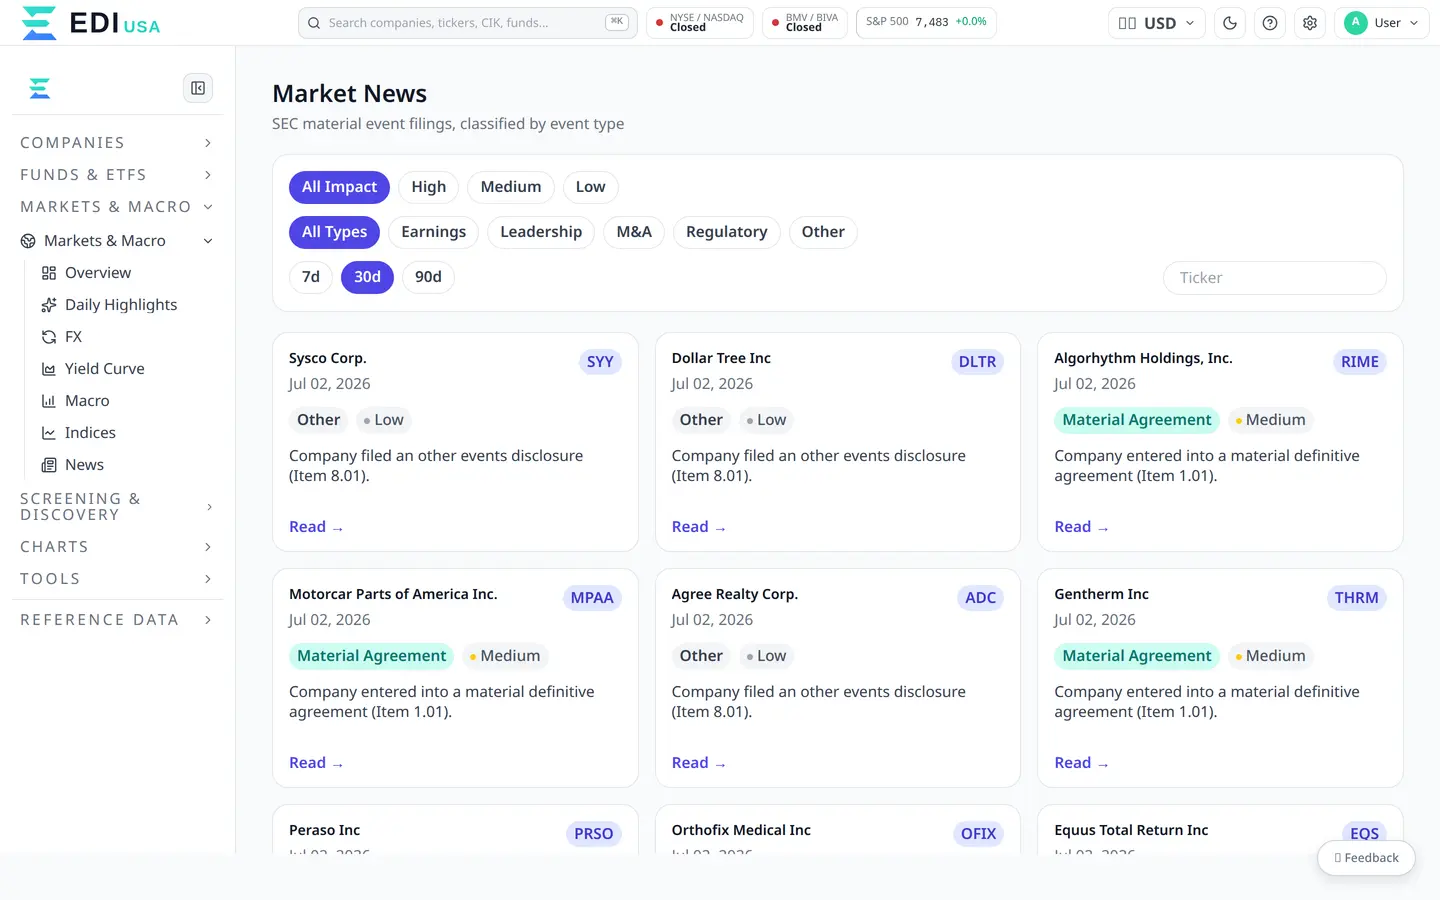Filter by High impact

click(x=428, y=187)
